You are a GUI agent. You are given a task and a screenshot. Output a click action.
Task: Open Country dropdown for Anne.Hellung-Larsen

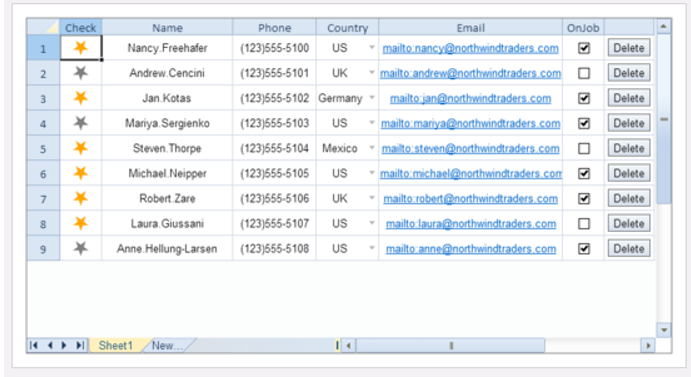click(x=372, y=248)
